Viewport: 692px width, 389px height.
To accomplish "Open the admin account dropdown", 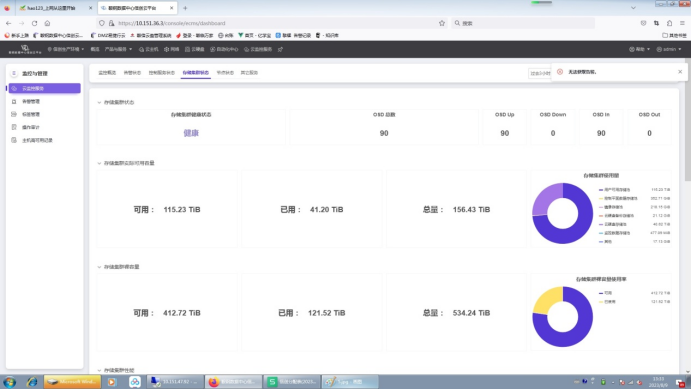I will pos(669,49).
